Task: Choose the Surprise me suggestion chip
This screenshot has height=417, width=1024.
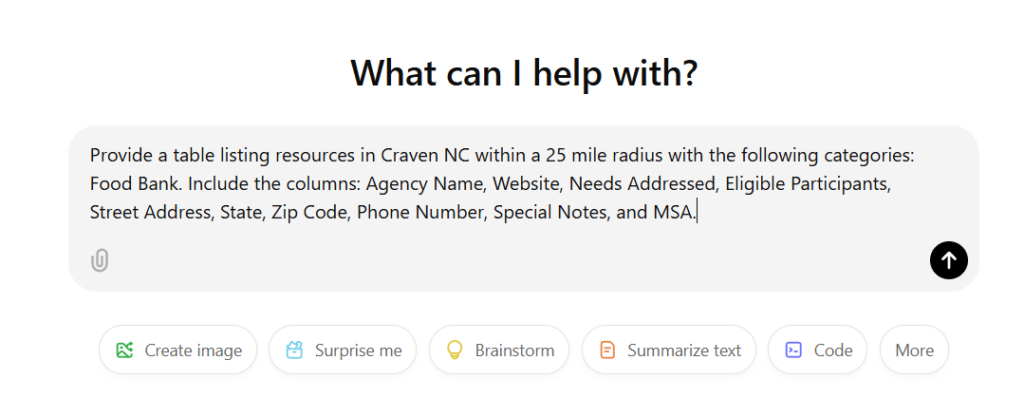Action: (342, 350)
